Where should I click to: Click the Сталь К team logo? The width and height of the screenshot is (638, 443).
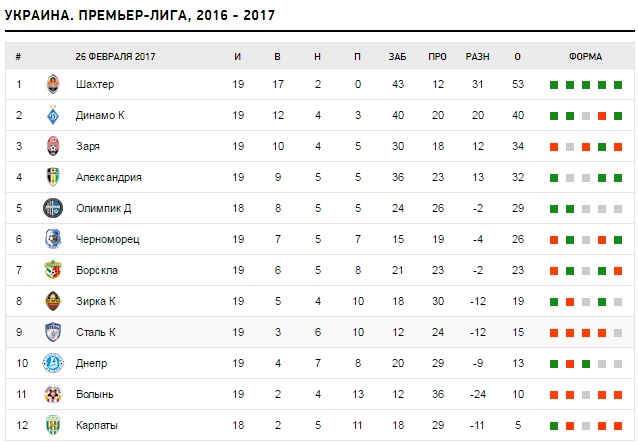[x=53, y=333]
